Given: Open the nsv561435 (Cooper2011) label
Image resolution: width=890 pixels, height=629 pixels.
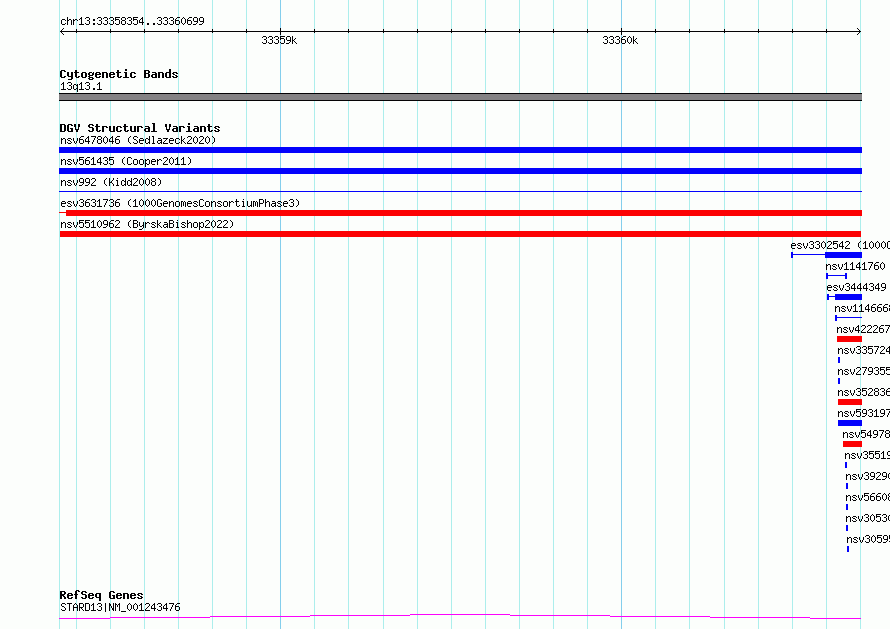Looking at the screenshot, I should pos(126,161).
